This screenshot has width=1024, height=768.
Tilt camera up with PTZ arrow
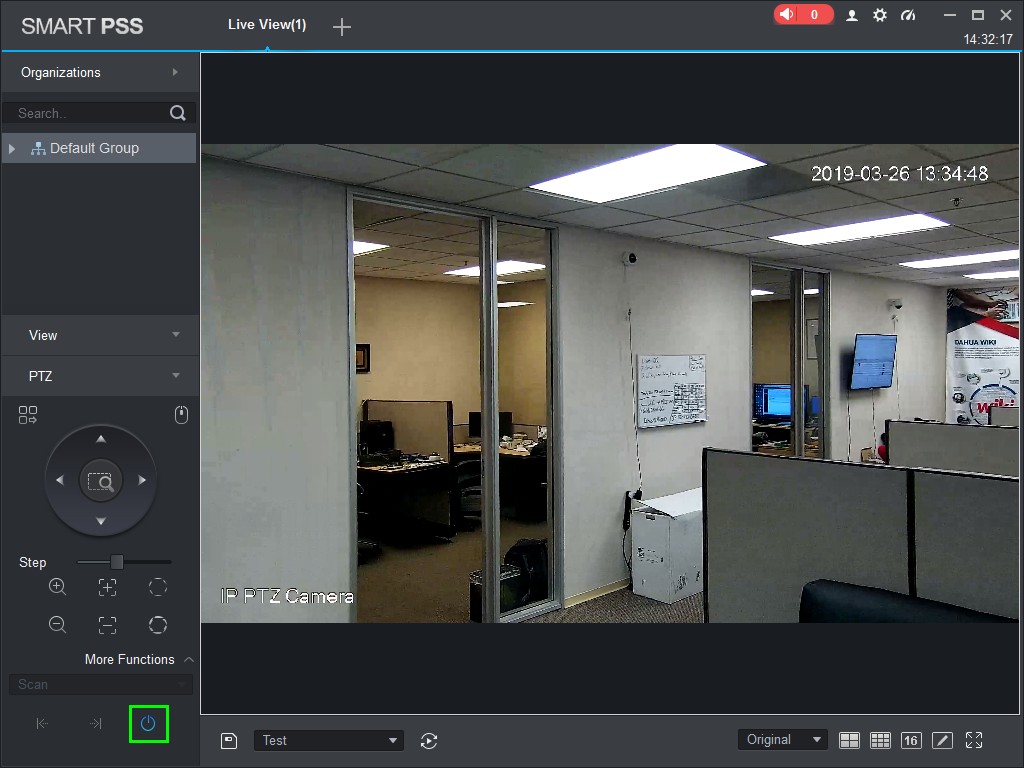pos(101,439)
